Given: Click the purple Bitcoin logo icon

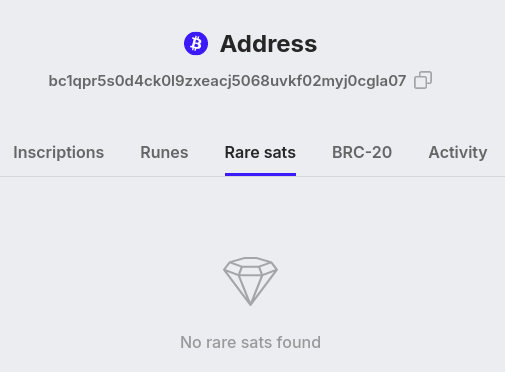Looking at the screenshot, I should pos(196,43).
